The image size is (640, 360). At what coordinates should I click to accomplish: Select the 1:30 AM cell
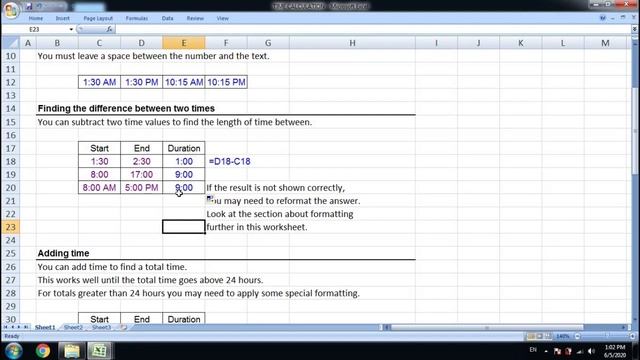tap(99, 82)
